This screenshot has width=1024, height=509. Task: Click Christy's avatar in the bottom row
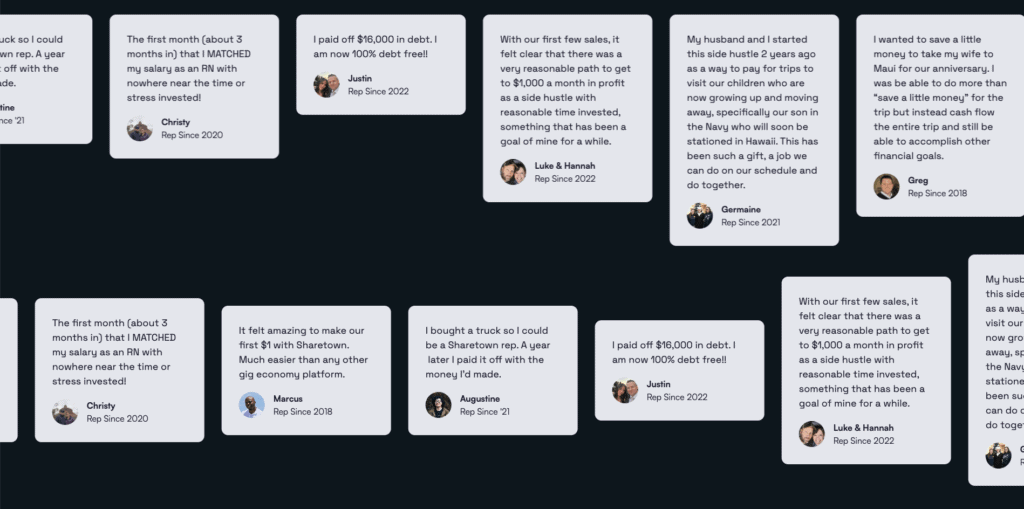click(65, 412)
